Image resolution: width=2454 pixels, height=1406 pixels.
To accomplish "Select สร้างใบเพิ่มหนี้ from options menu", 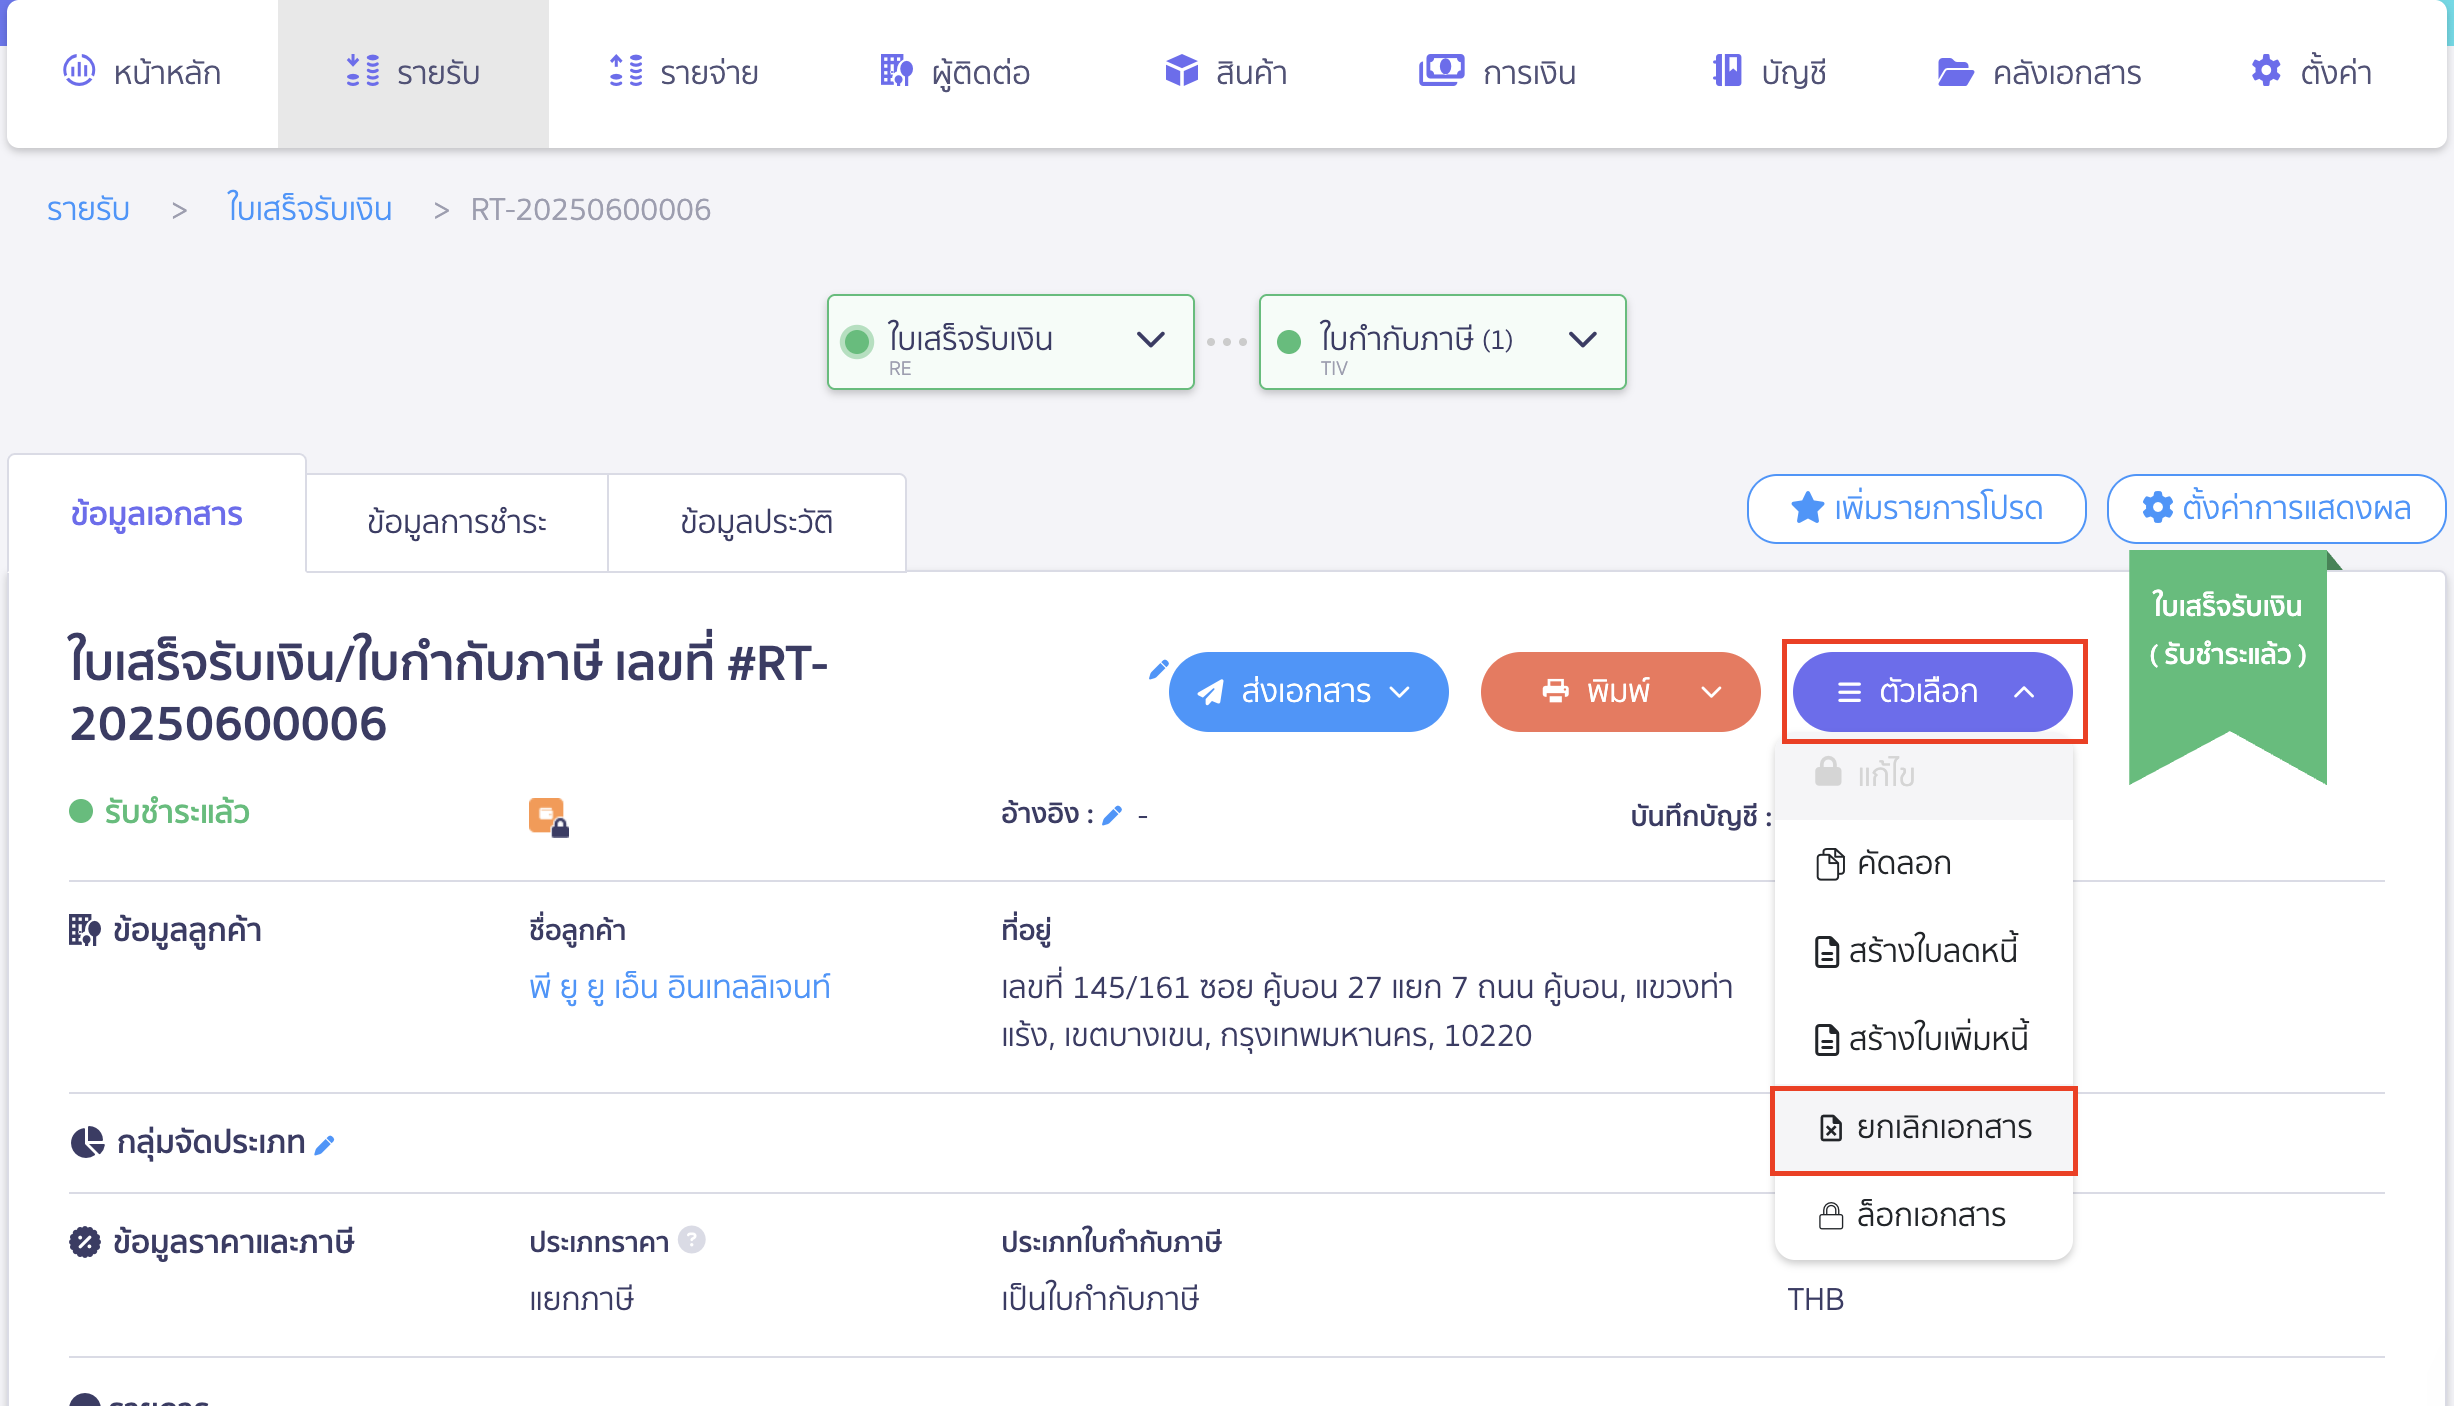I will (x=1923, y=1039).
